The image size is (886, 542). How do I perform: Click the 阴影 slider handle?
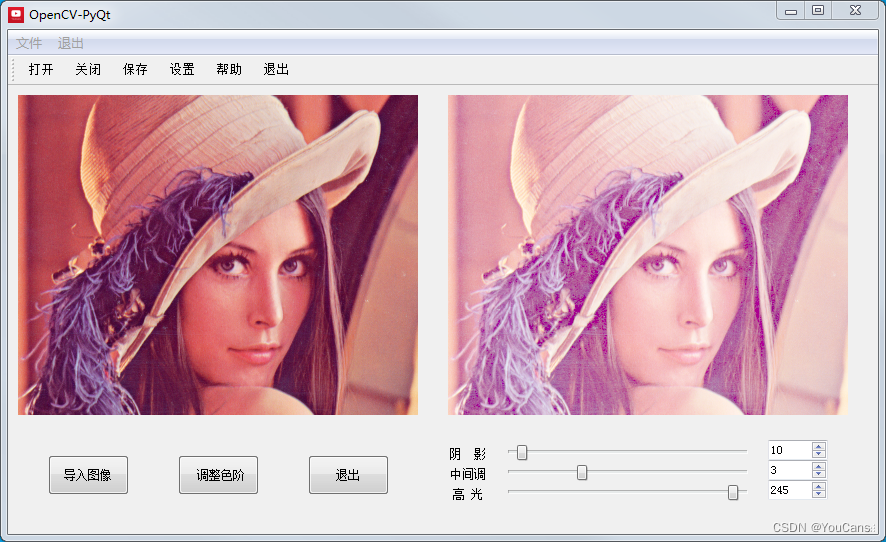click(x=522, y=452)
